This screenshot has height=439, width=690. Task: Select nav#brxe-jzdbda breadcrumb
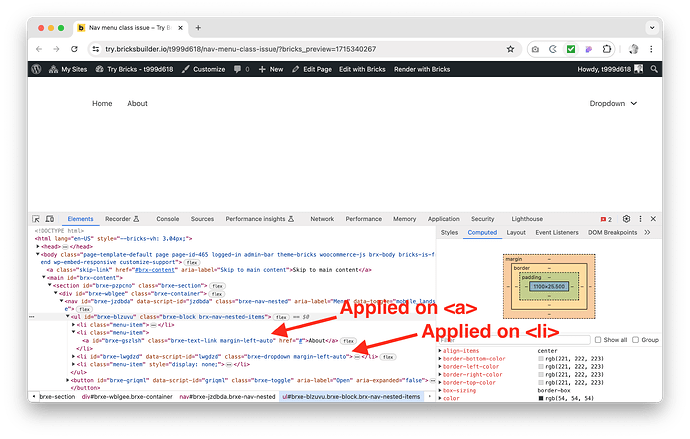227,397
